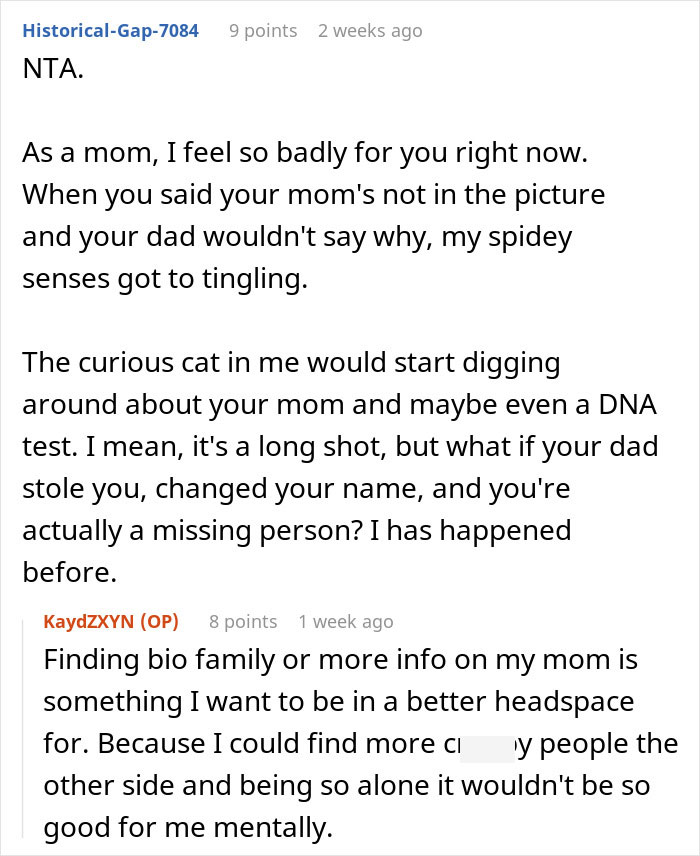Click the line starting The curious cat
The image size is (700, 856).
coord(291,363)
